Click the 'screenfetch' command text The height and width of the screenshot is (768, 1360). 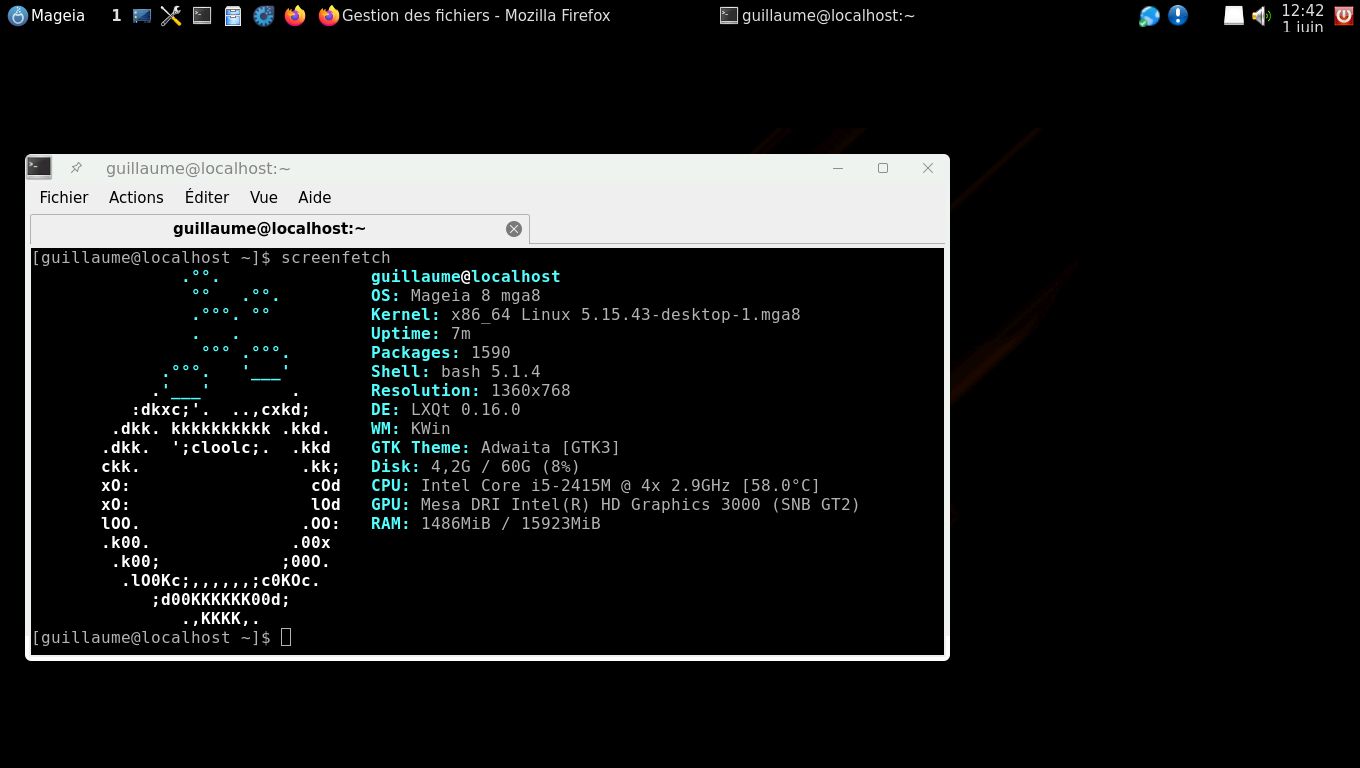pos(336,257)
